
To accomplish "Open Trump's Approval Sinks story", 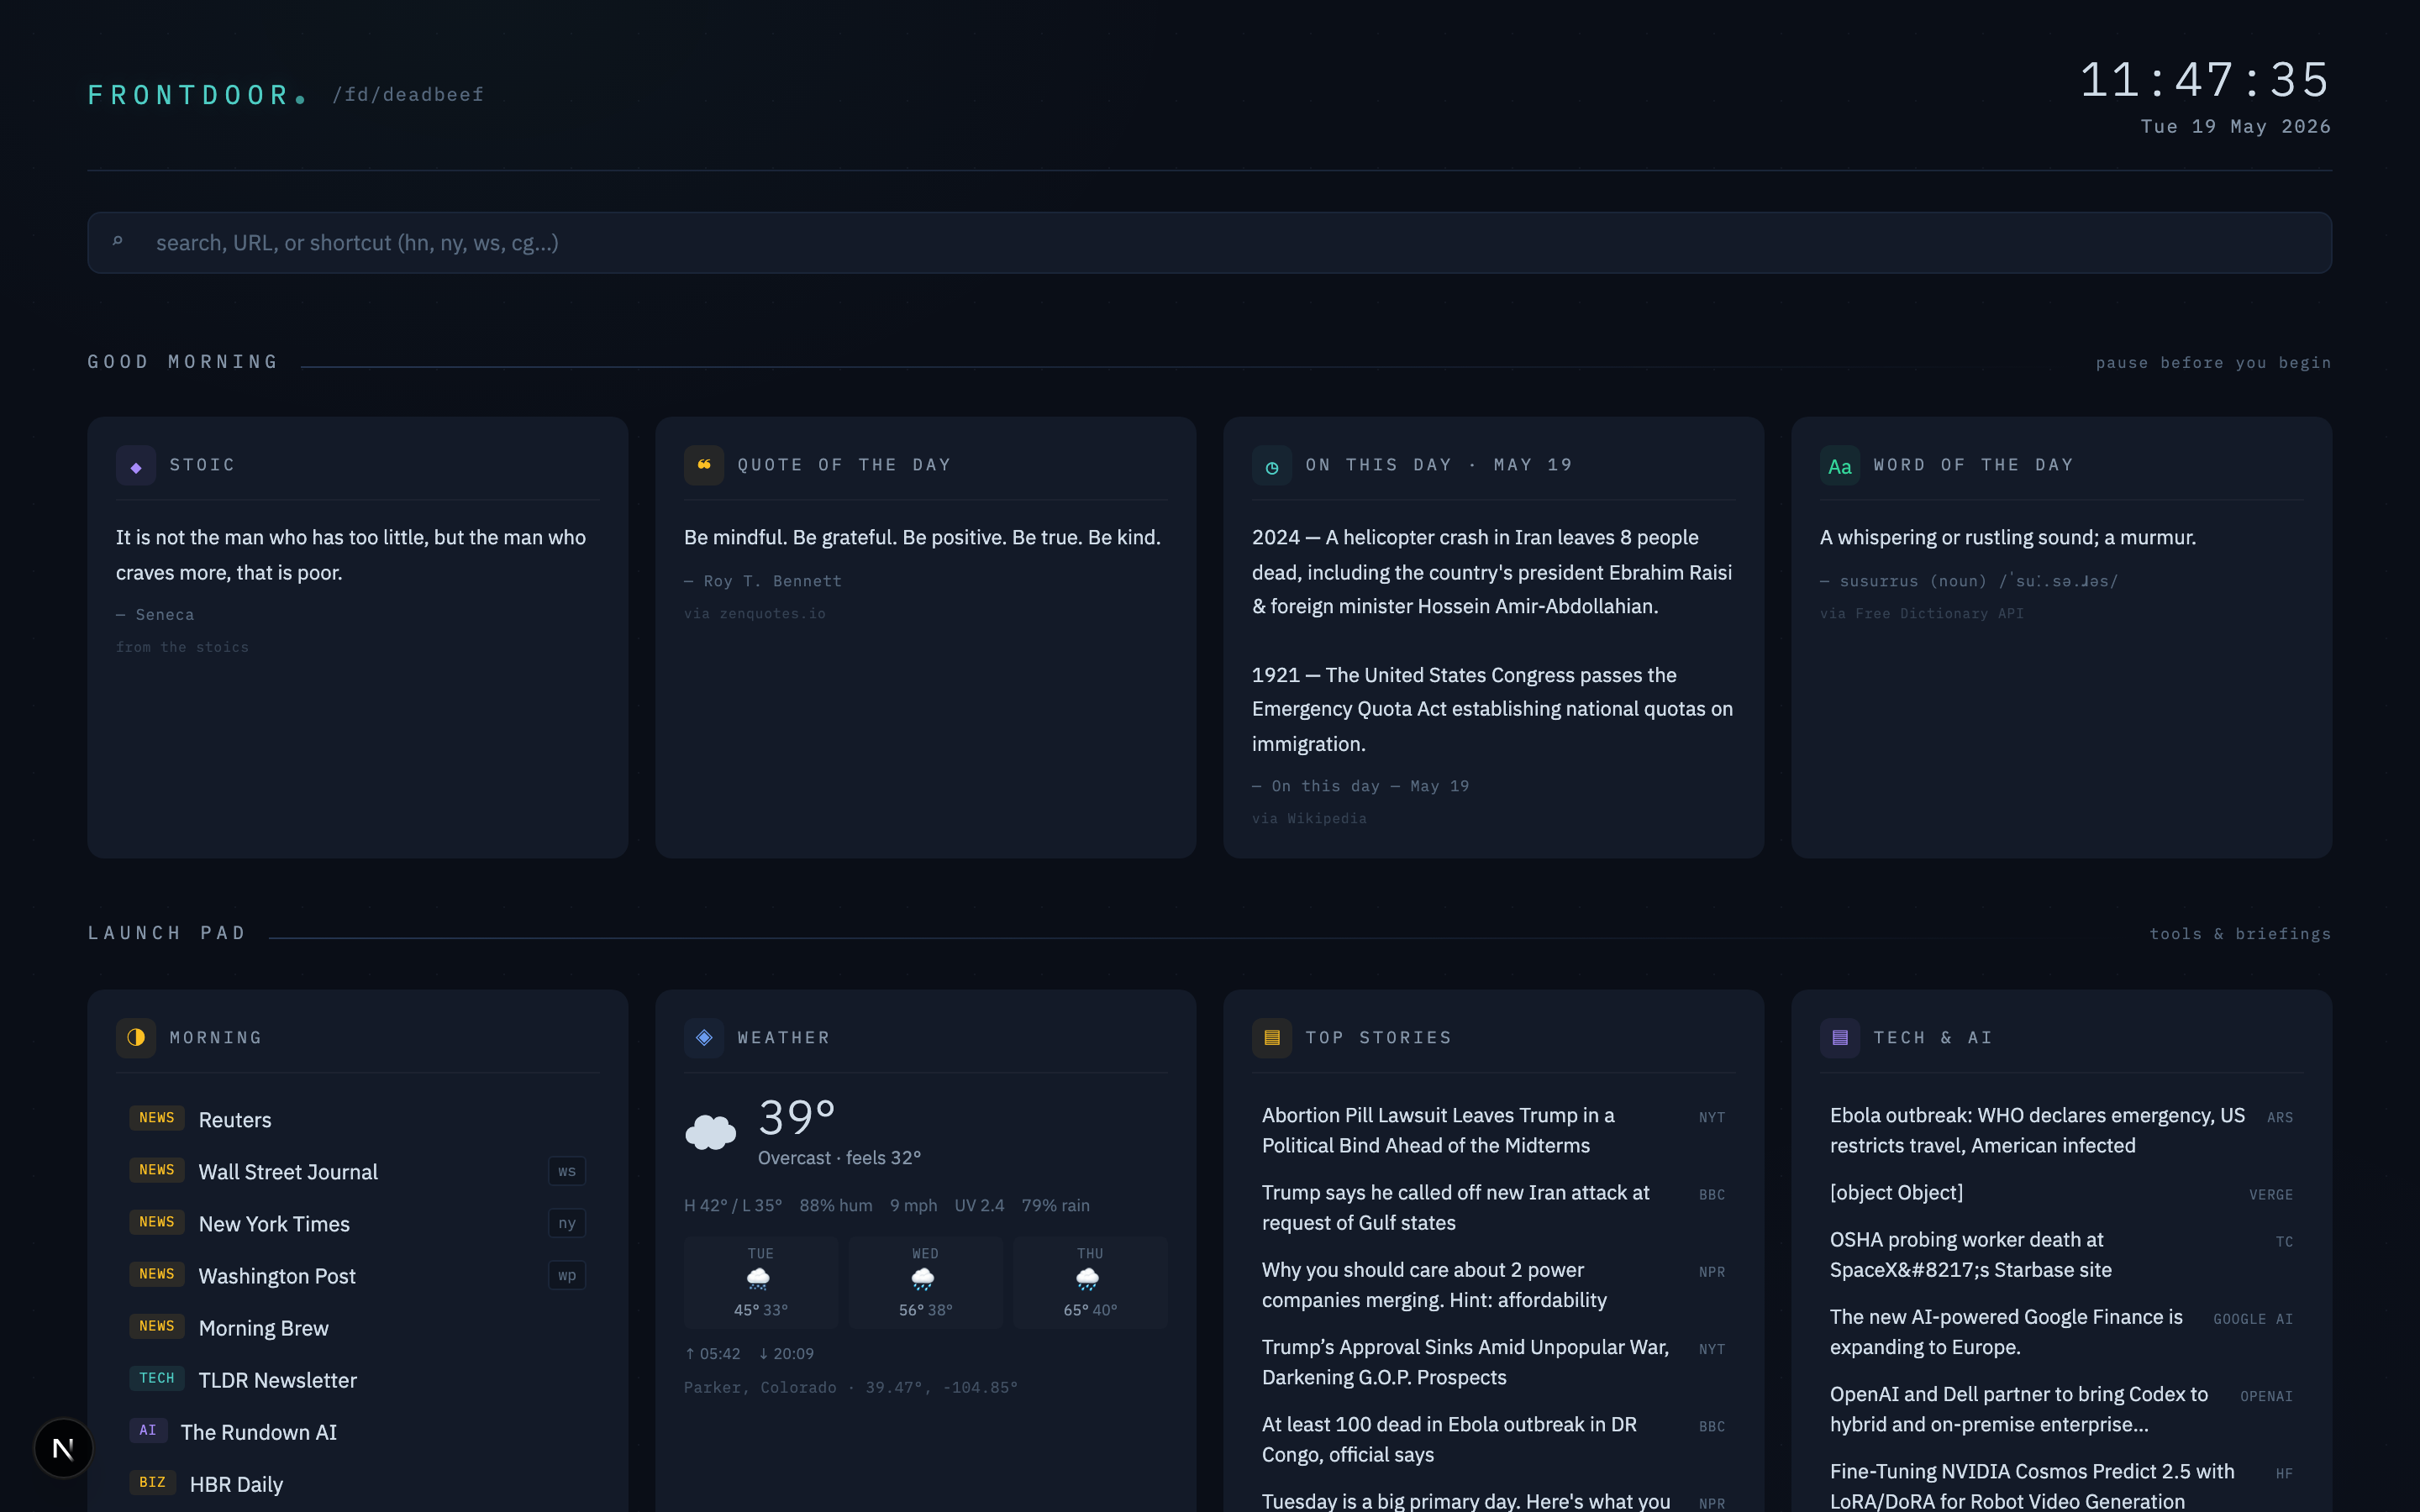I will pos(1493,1362).
